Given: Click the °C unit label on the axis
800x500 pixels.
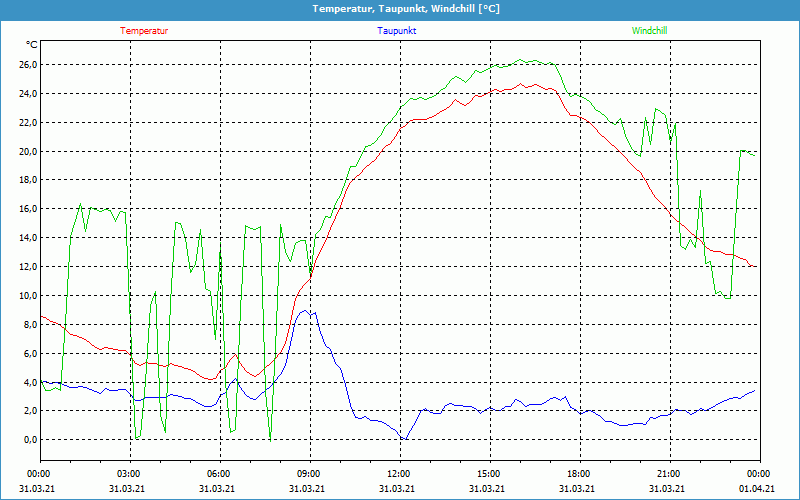Looking at the screenshot, I should tap(32, 45).
